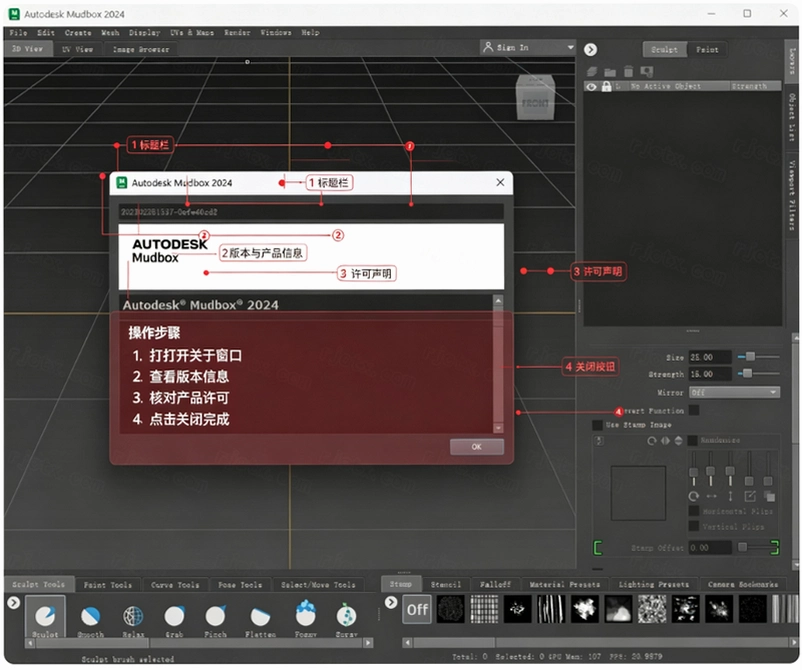Click the rotation randomize icon under sliders

point(694,496)
